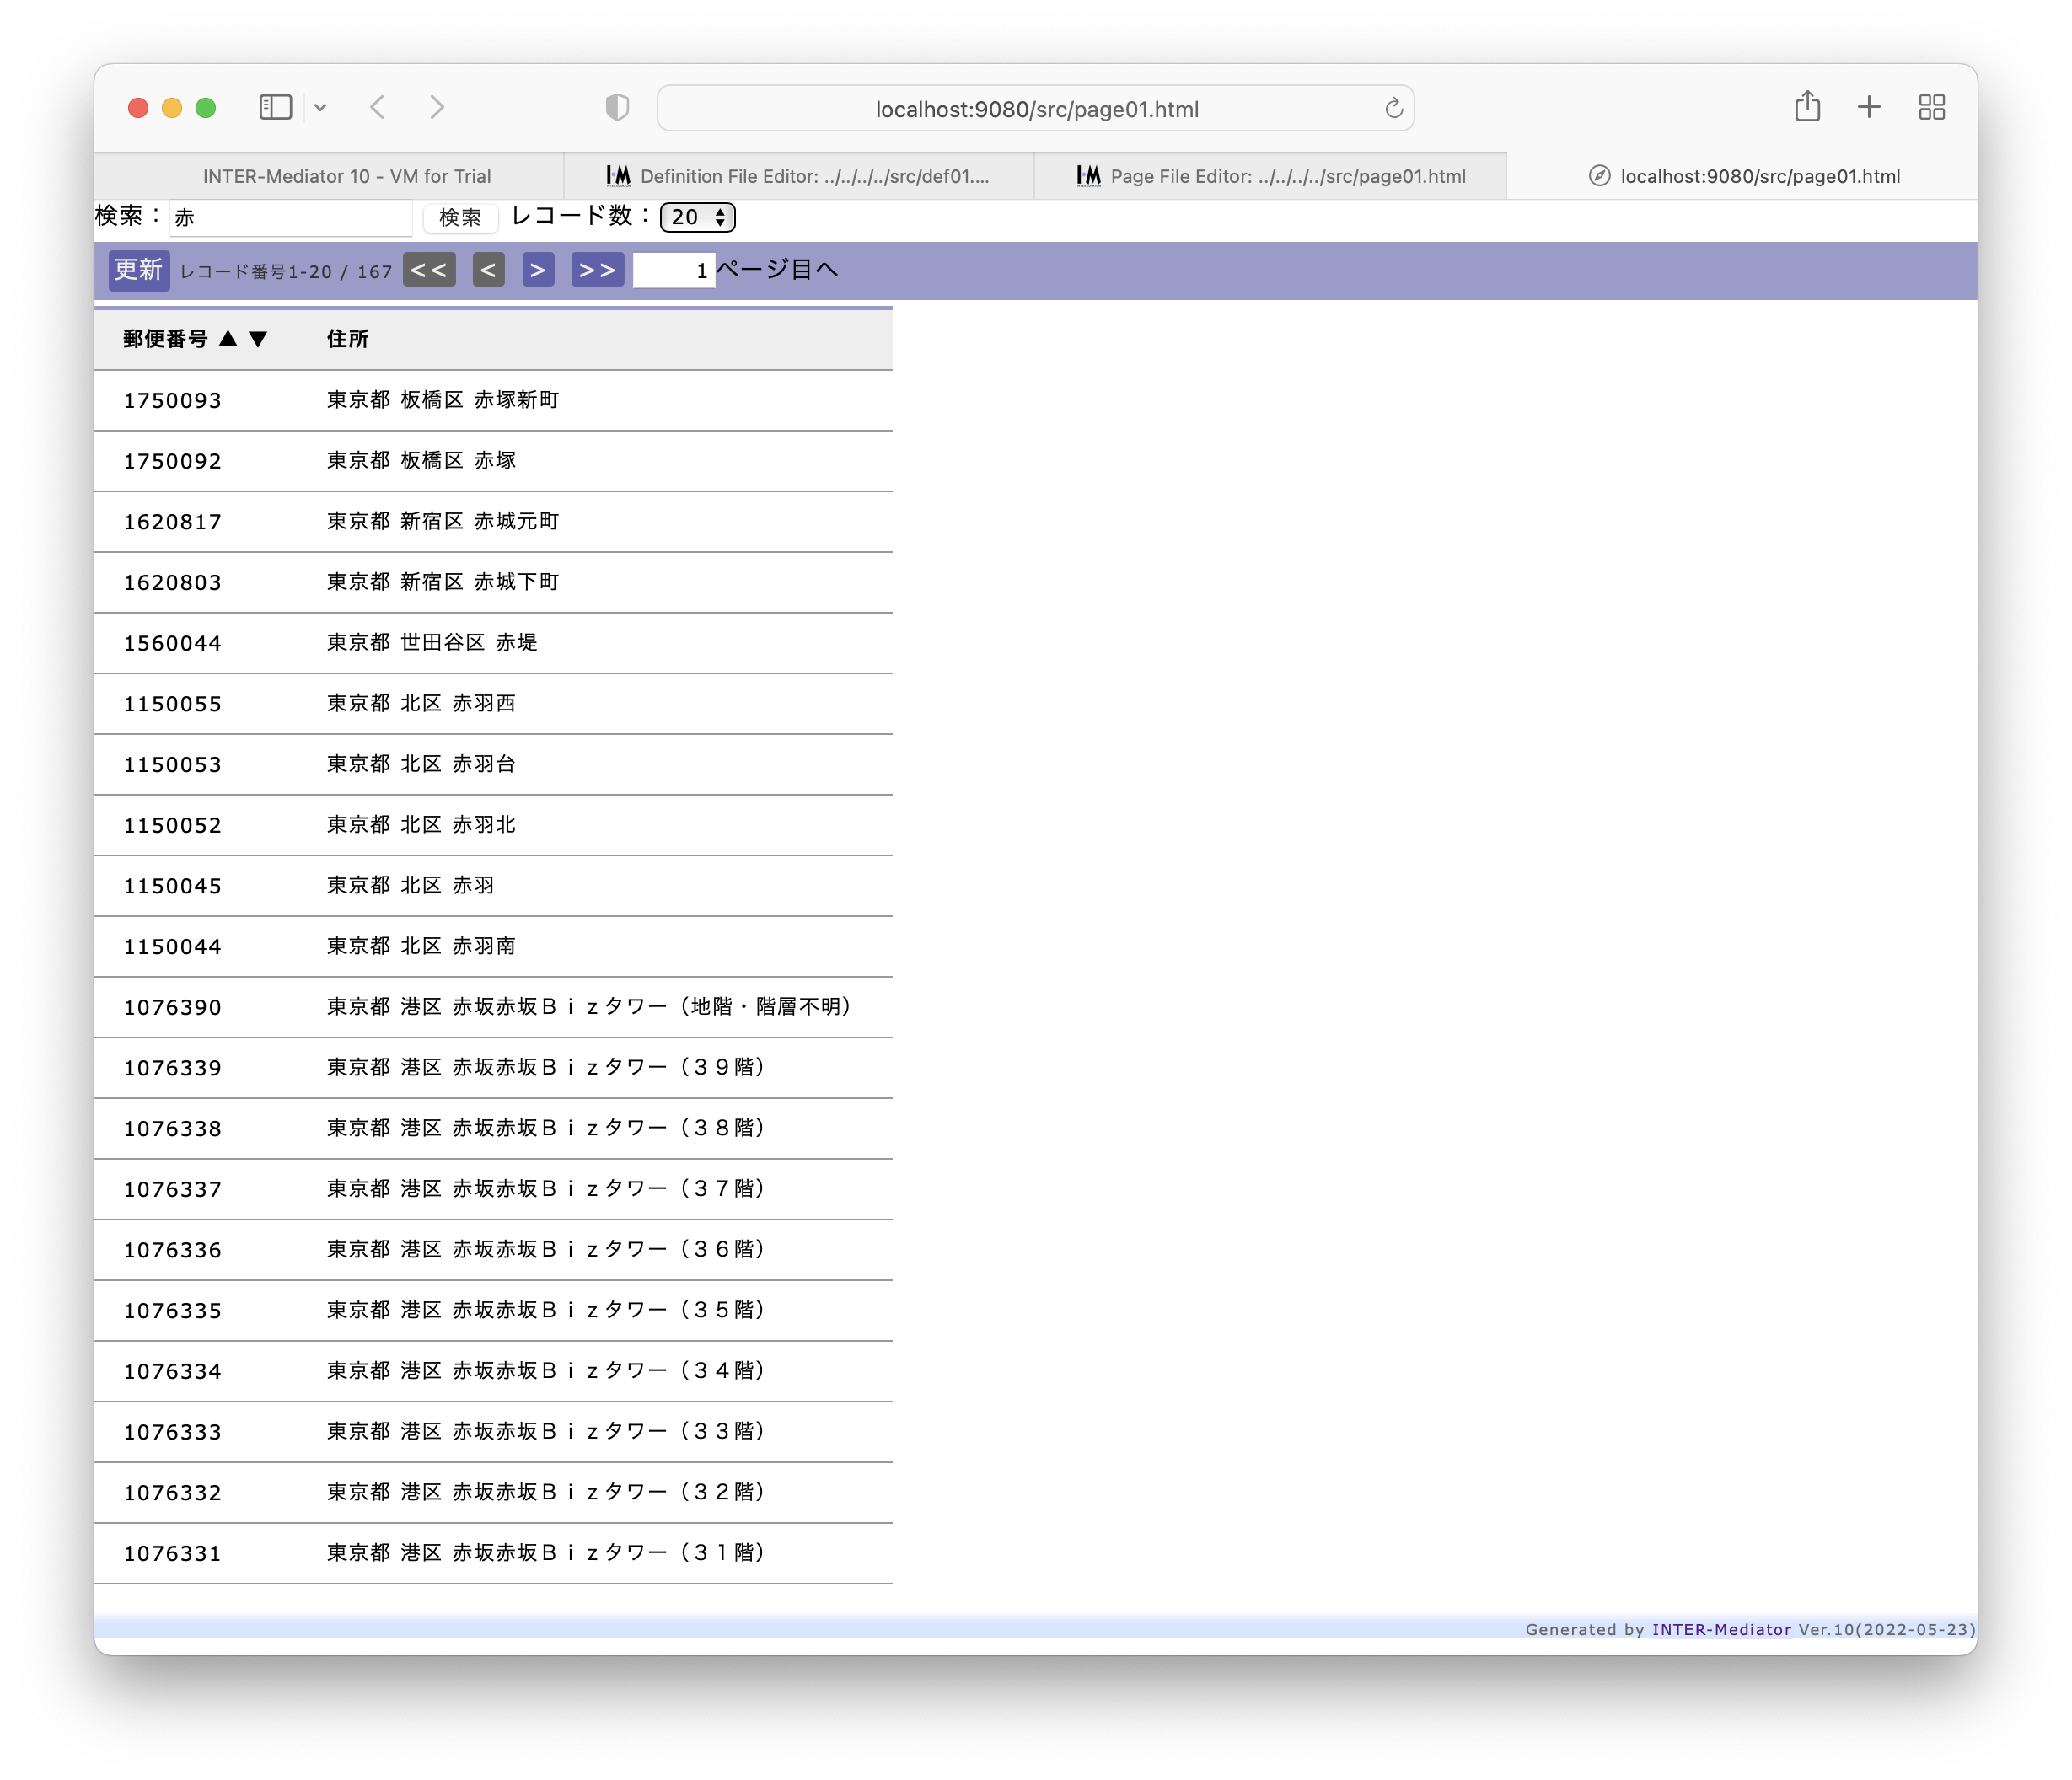Show the tab overview grid icon

[x=1932, y=107]
